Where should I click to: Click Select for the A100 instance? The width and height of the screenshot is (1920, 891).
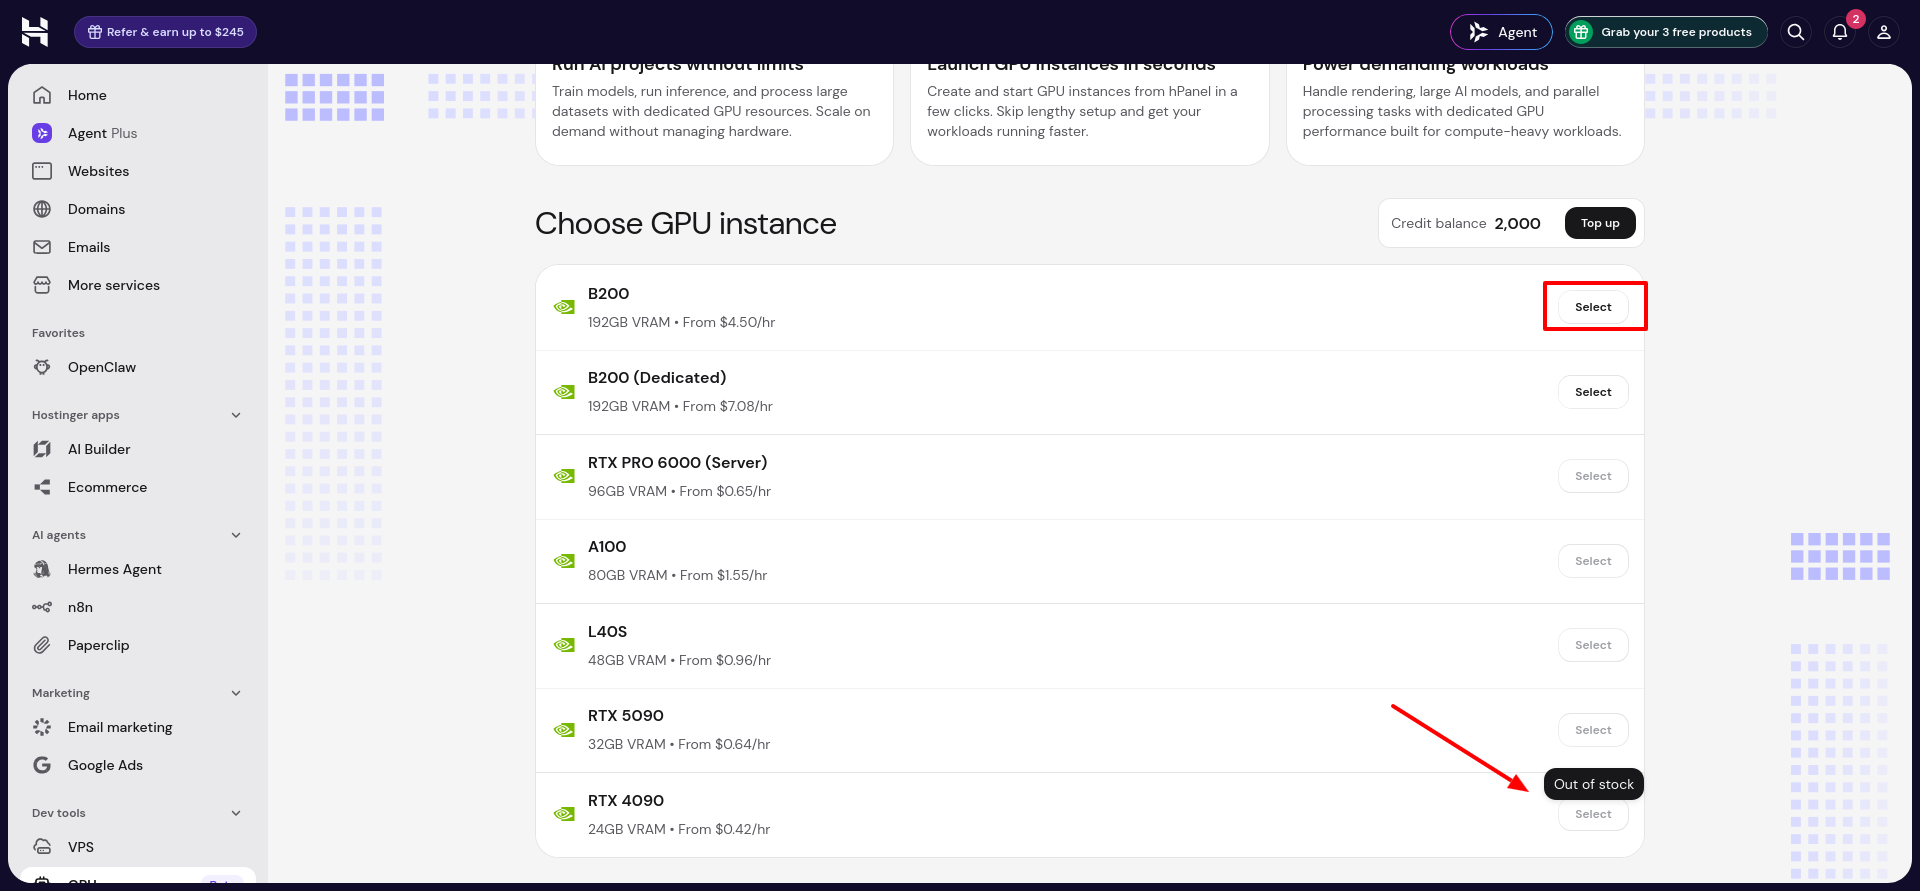pos(1593,561)
